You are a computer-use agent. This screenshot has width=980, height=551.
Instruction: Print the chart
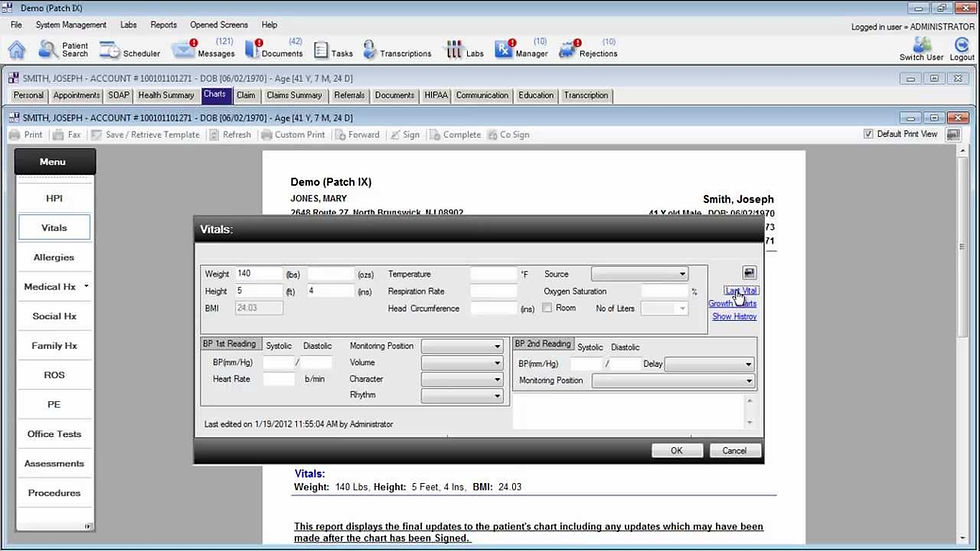pyautogui.click(x=26, y=135)
